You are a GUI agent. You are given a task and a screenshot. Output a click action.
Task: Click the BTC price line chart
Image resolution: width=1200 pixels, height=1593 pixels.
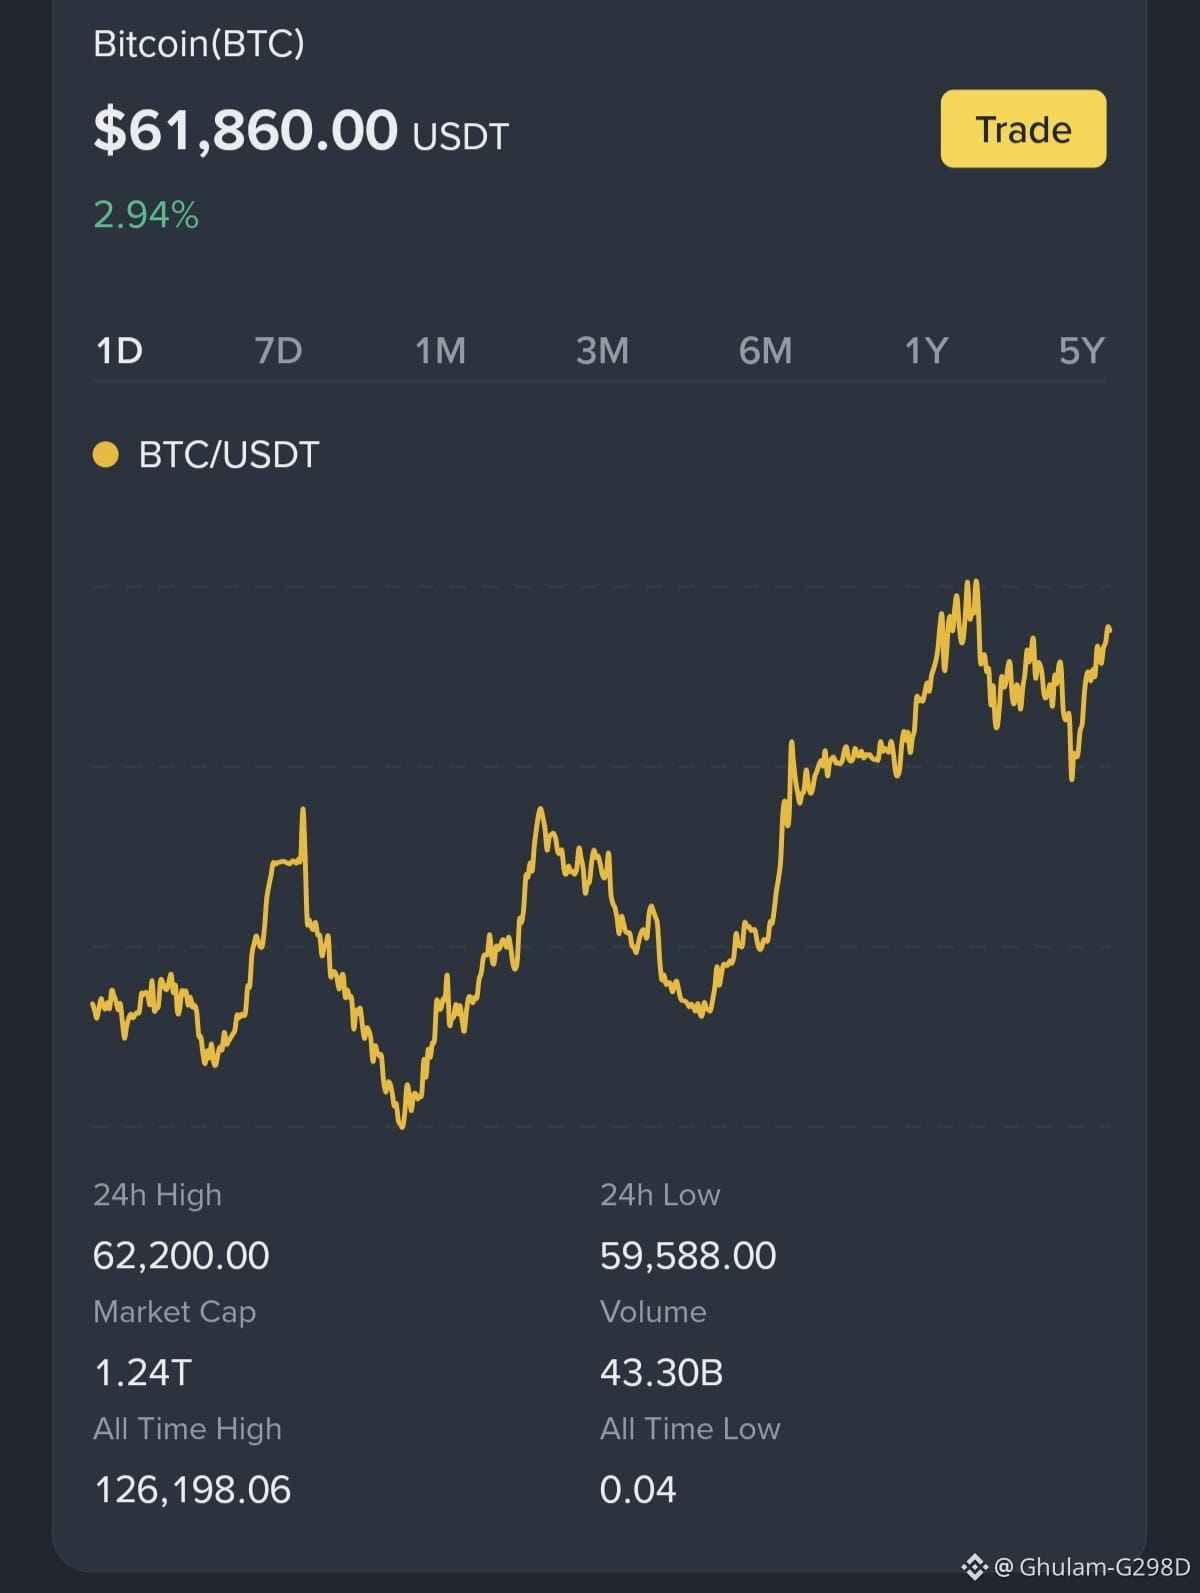(x=600, y=855)
